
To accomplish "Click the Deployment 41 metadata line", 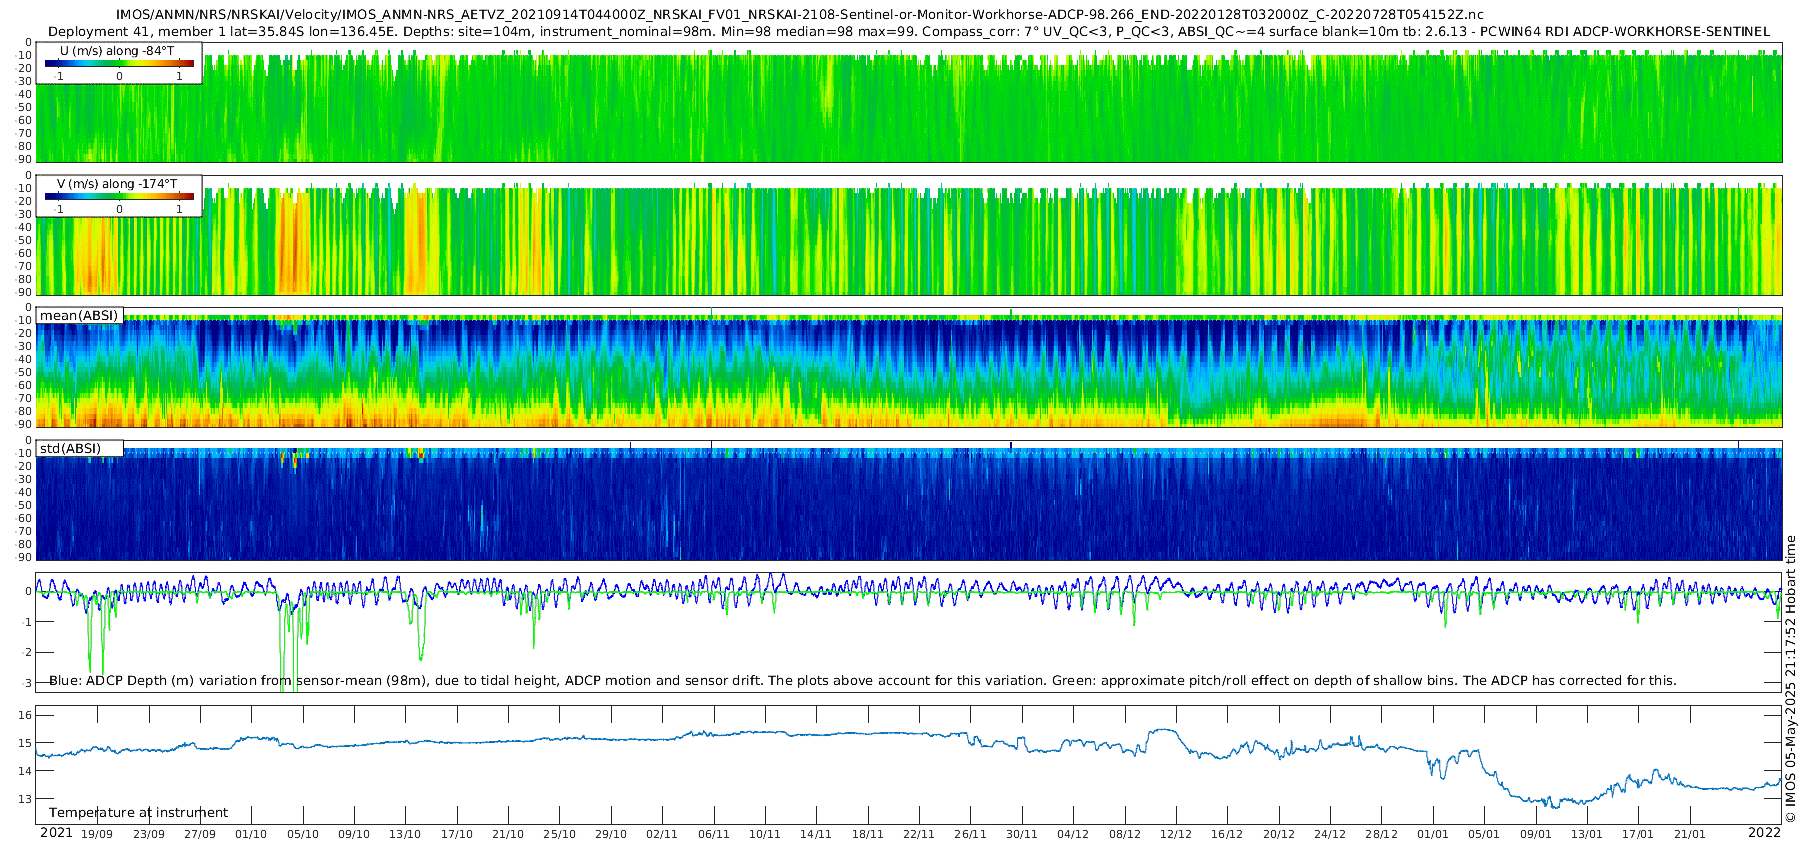I will 909,31.
